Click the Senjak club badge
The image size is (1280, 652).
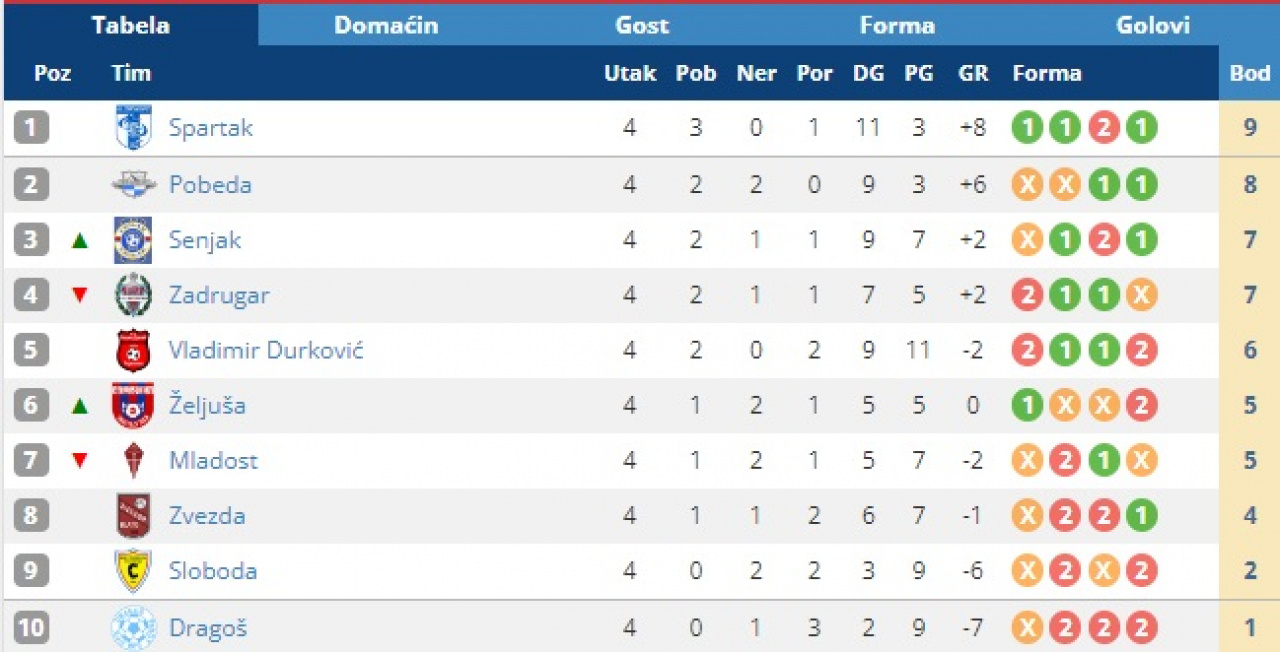(x=133, y=240)
